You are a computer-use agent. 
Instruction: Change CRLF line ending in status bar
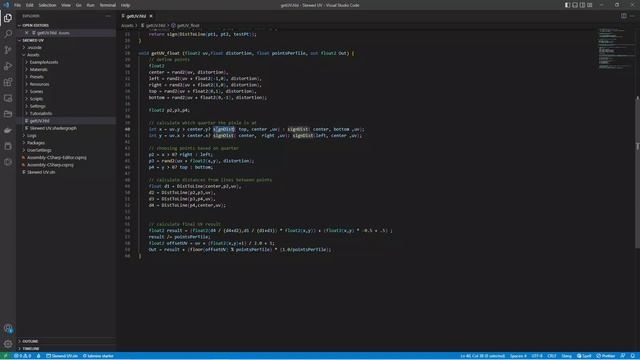tap(552, 356)
